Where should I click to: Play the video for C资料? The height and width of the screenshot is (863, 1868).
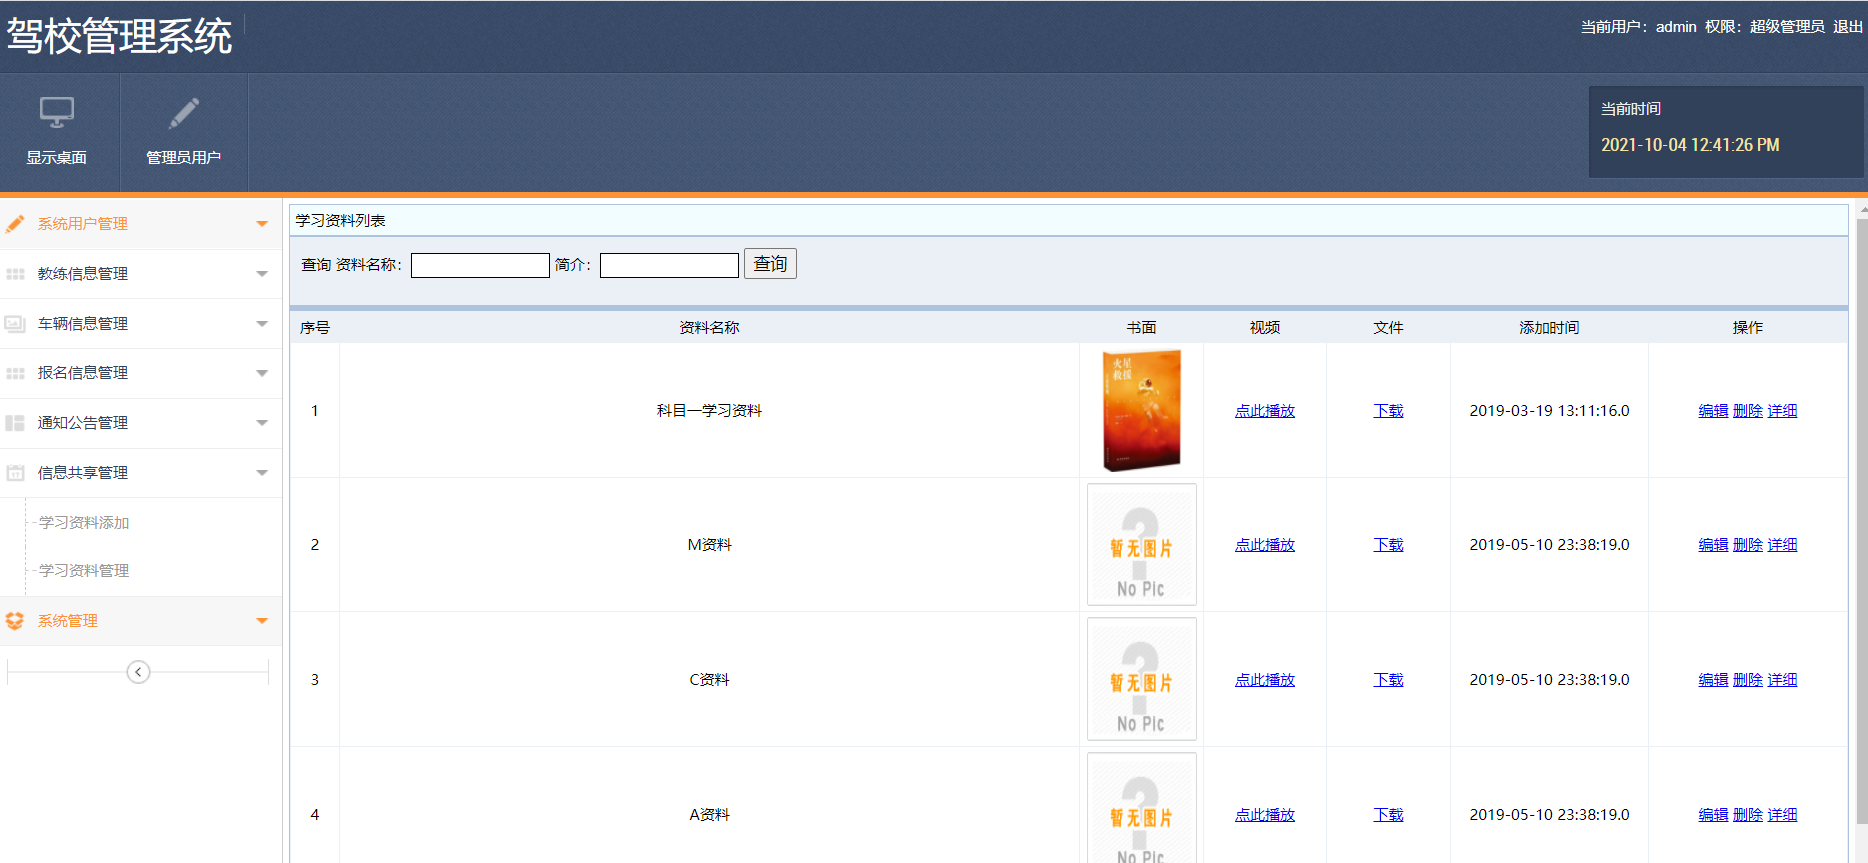(x=1265, y=680)
